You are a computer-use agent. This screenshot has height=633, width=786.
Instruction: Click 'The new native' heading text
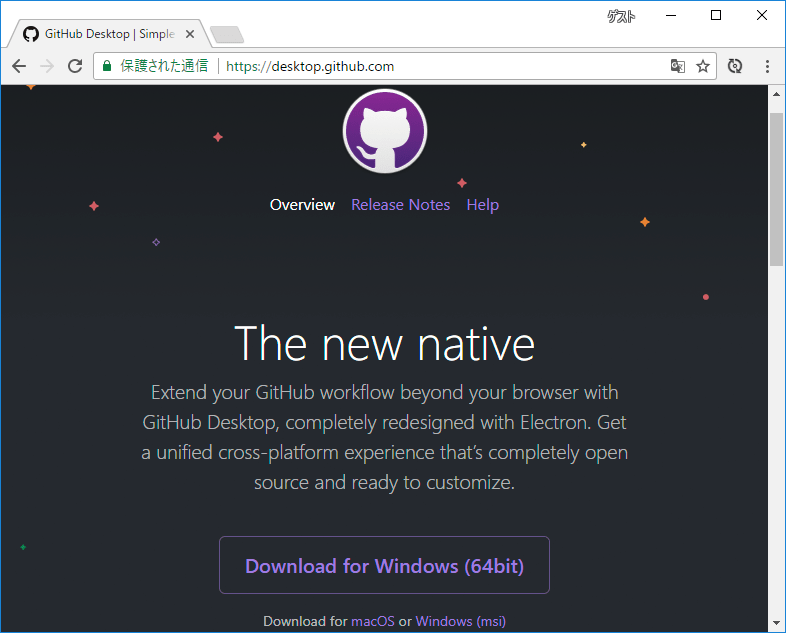[x=384, y=344]
